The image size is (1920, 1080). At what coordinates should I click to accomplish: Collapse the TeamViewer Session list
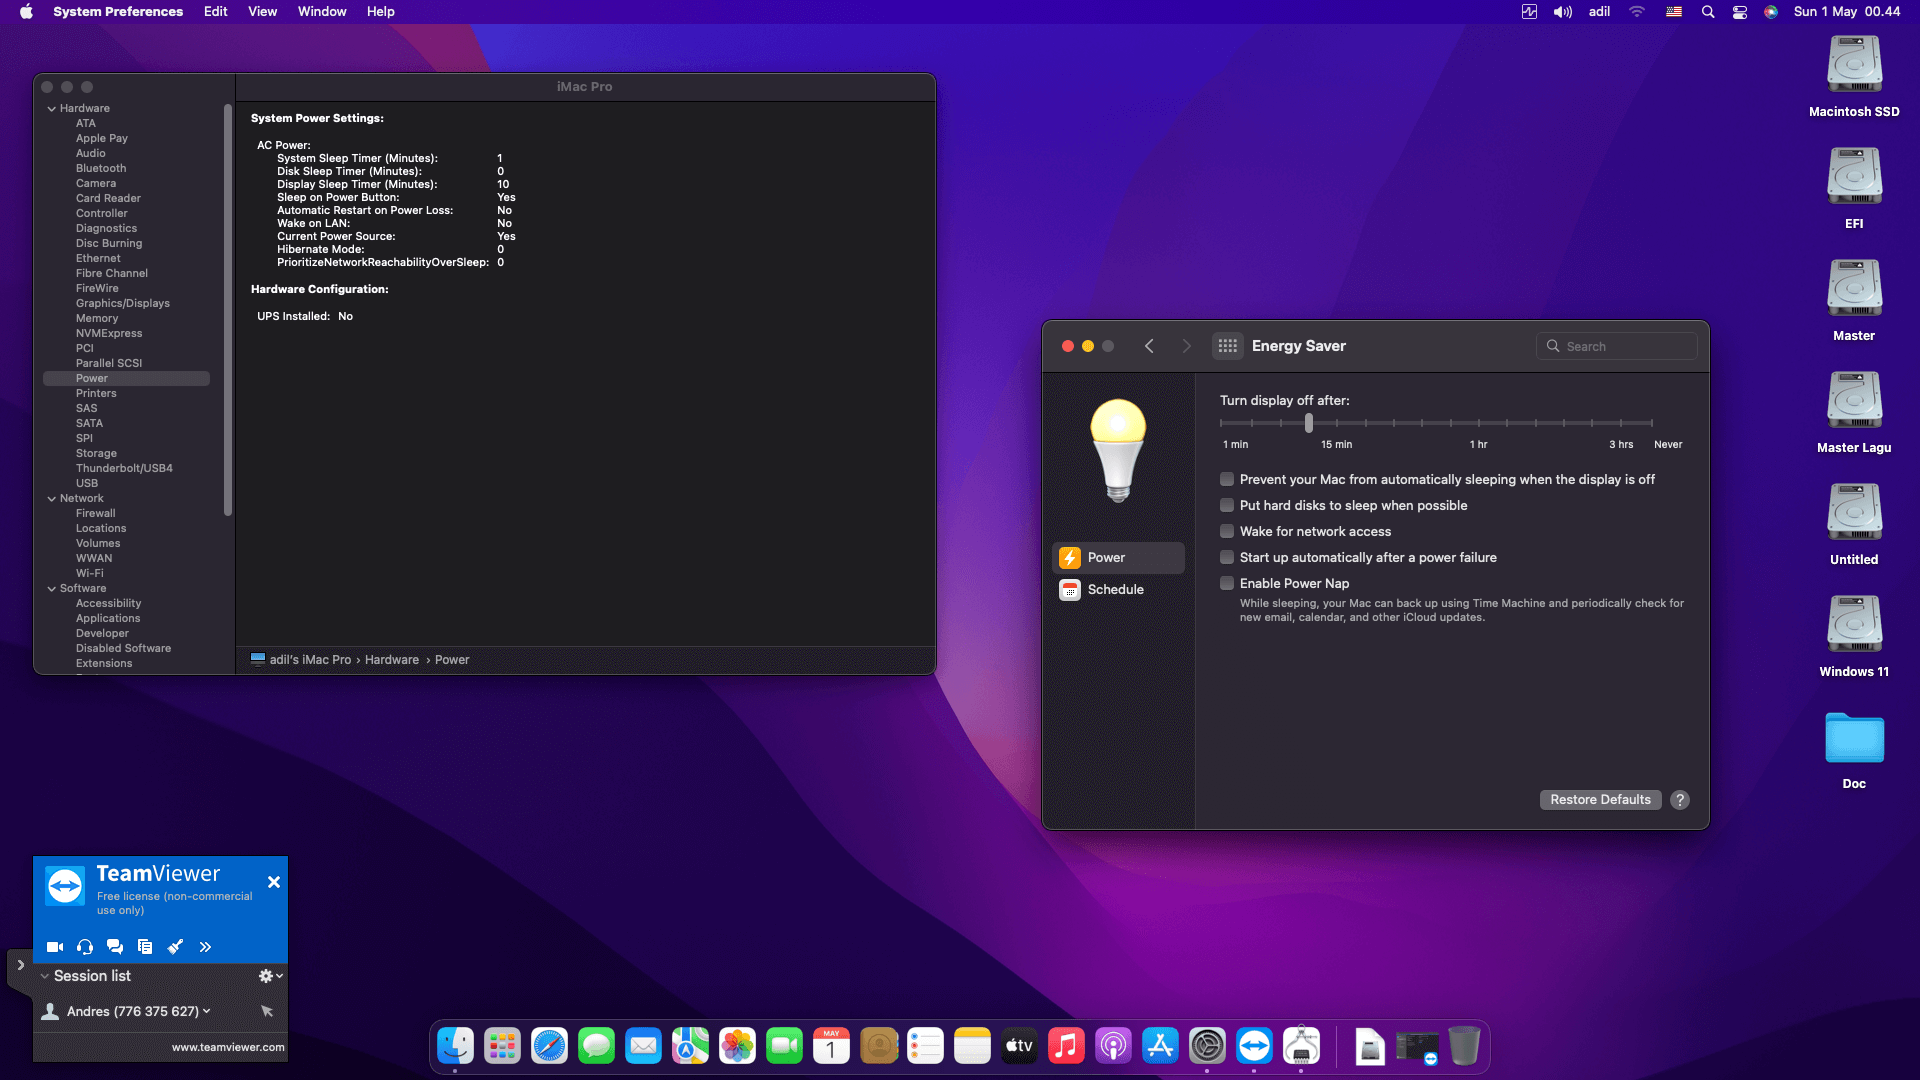tap(44, 976)
